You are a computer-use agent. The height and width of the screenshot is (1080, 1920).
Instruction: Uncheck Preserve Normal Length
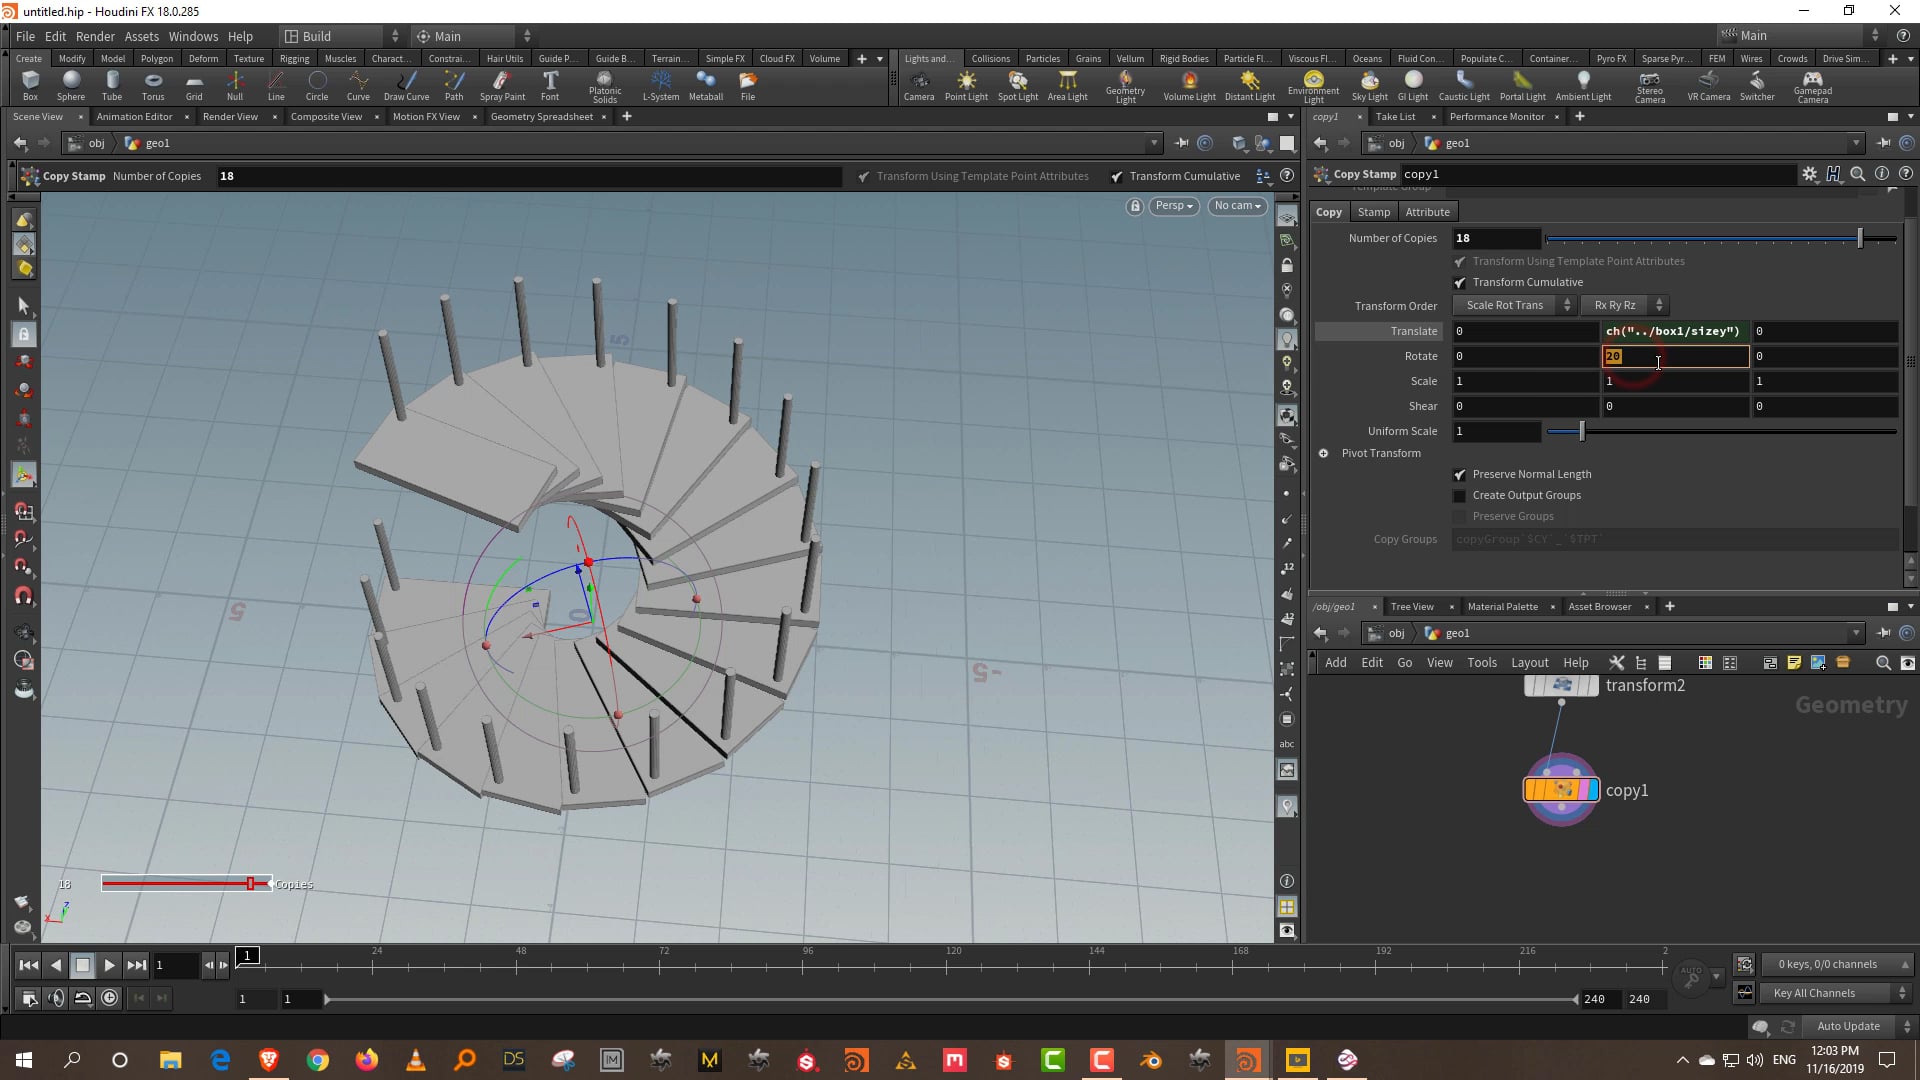1461,474
